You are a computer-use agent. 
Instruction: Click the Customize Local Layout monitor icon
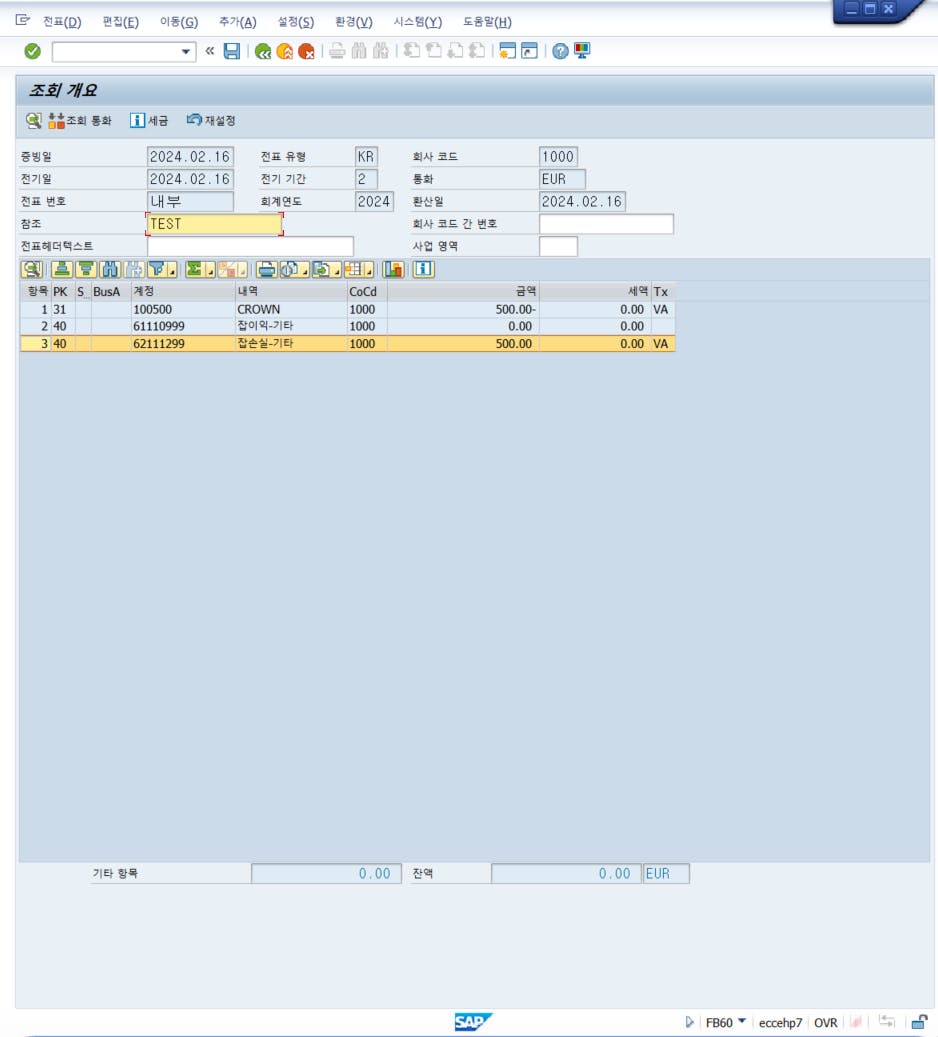582,51
